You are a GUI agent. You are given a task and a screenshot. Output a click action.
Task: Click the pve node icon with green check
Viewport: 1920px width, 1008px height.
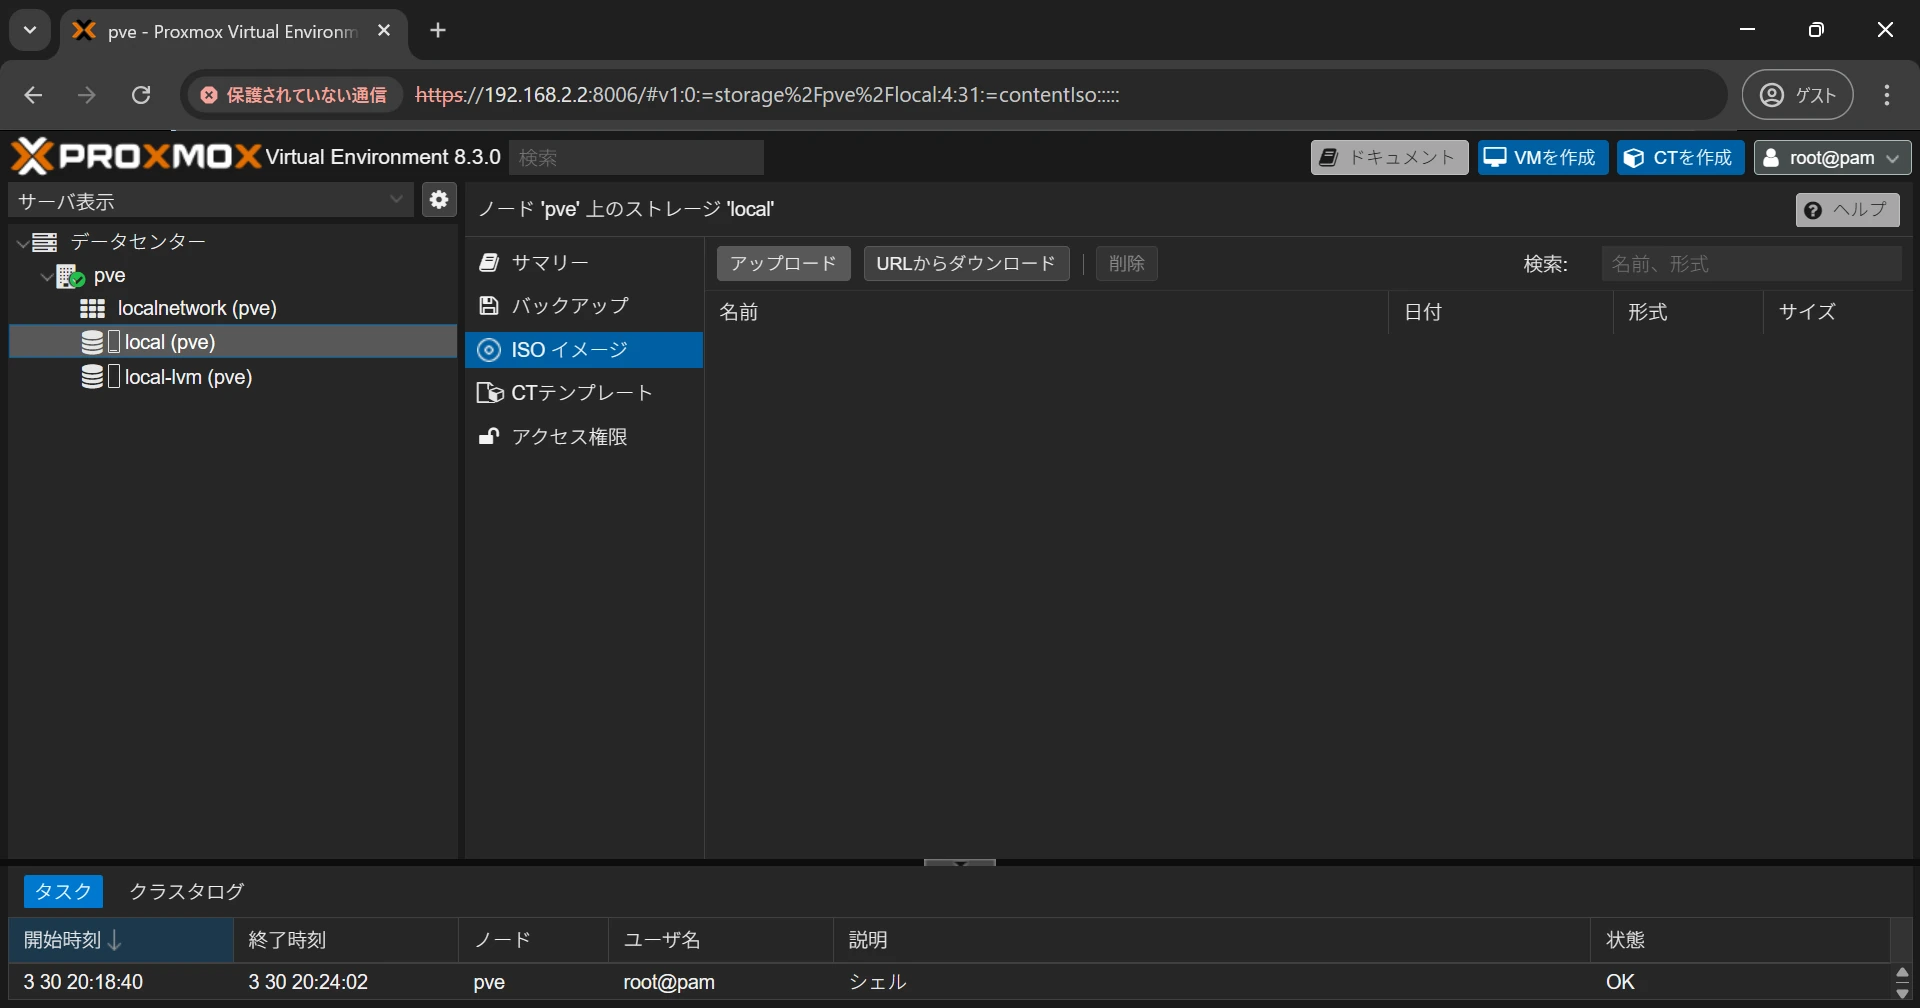(x=70, y=276)
